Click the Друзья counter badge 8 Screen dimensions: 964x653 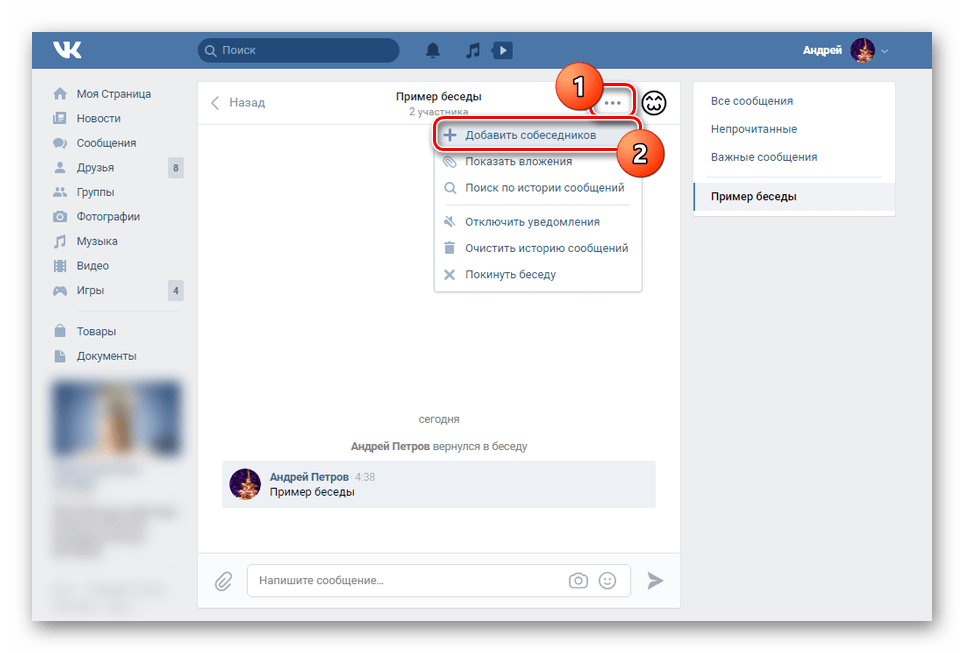tap(176, 168)
